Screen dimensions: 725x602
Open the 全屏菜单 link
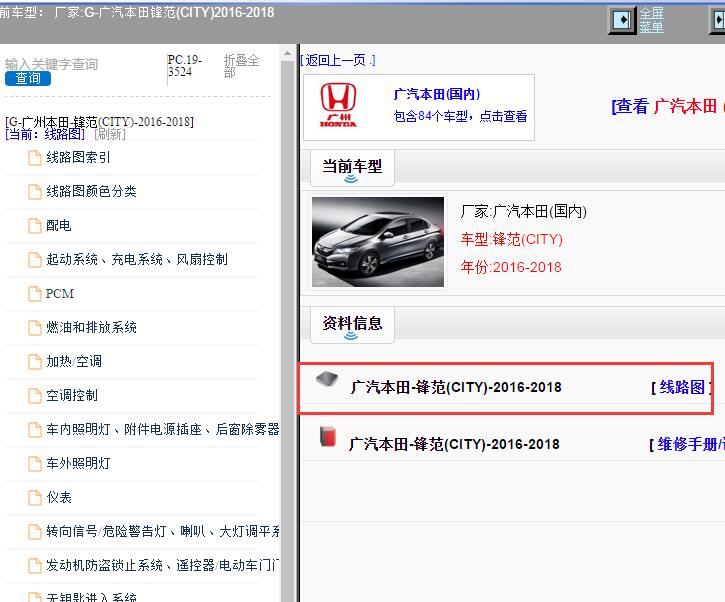(x=651, y=20)
